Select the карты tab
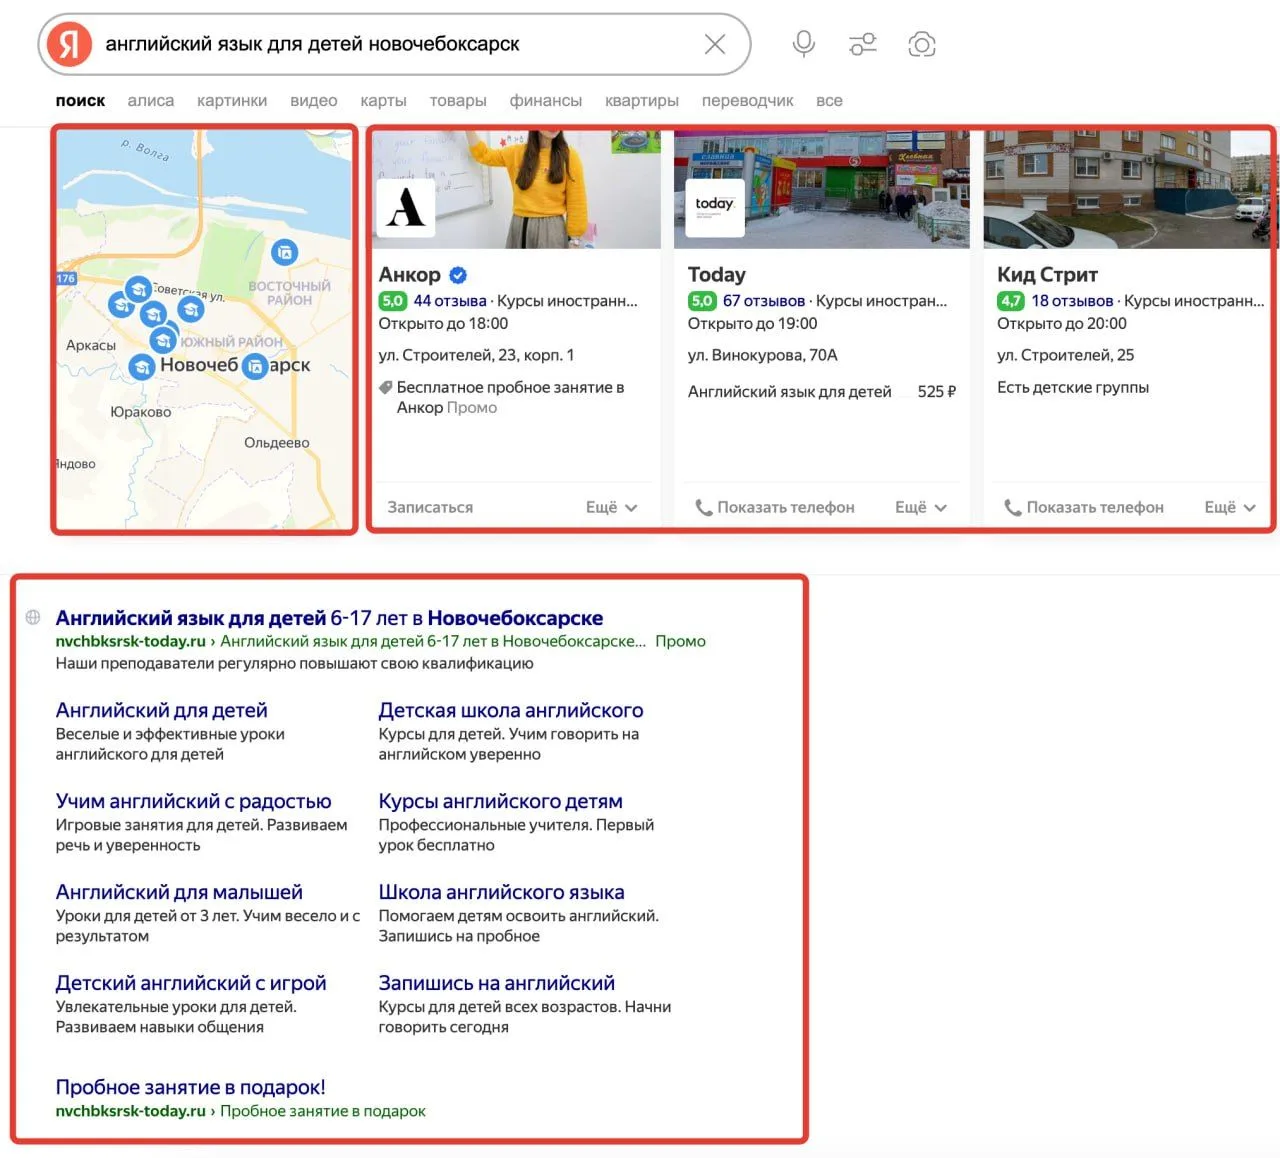 [383, 100]
